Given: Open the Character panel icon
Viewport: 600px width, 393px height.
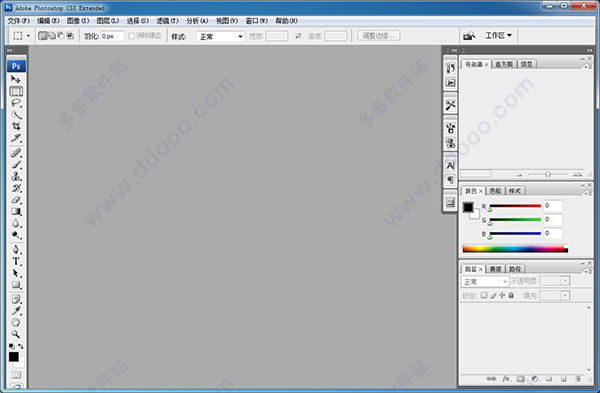Looking at the screenshot, I should tap(450, 165).
